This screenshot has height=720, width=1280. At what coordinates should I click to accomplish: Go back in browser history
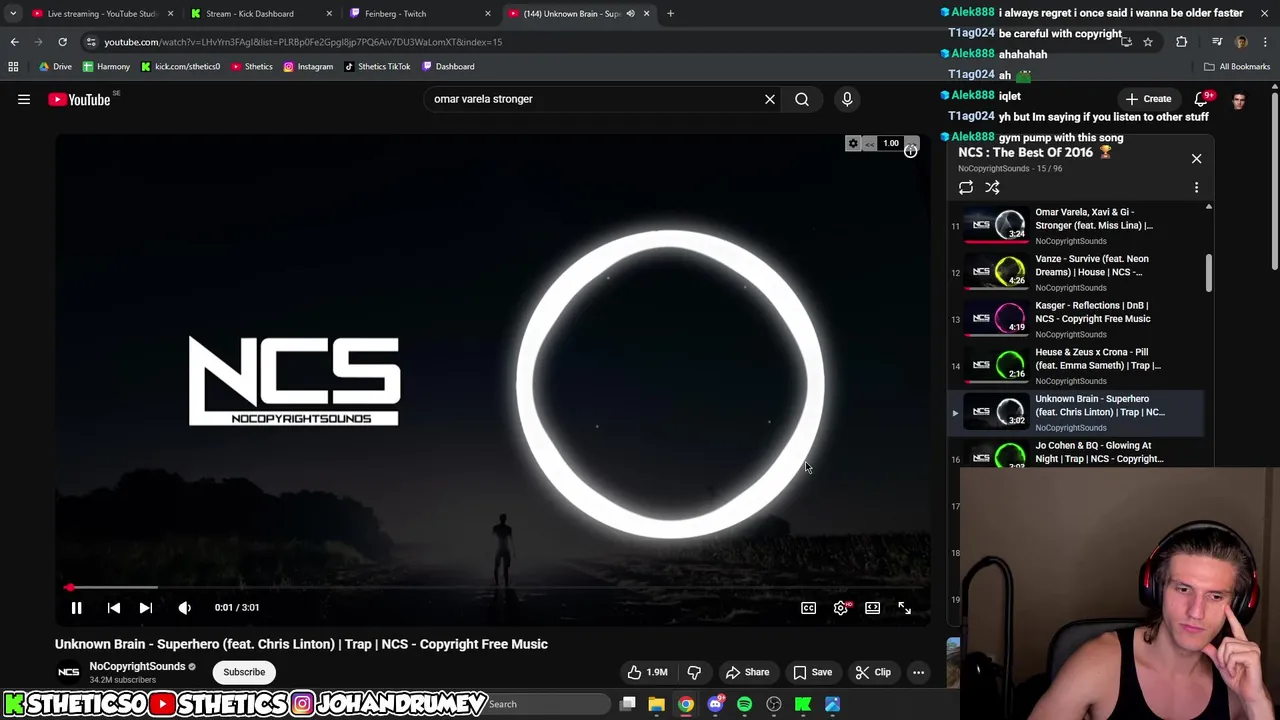coord(14,42)
